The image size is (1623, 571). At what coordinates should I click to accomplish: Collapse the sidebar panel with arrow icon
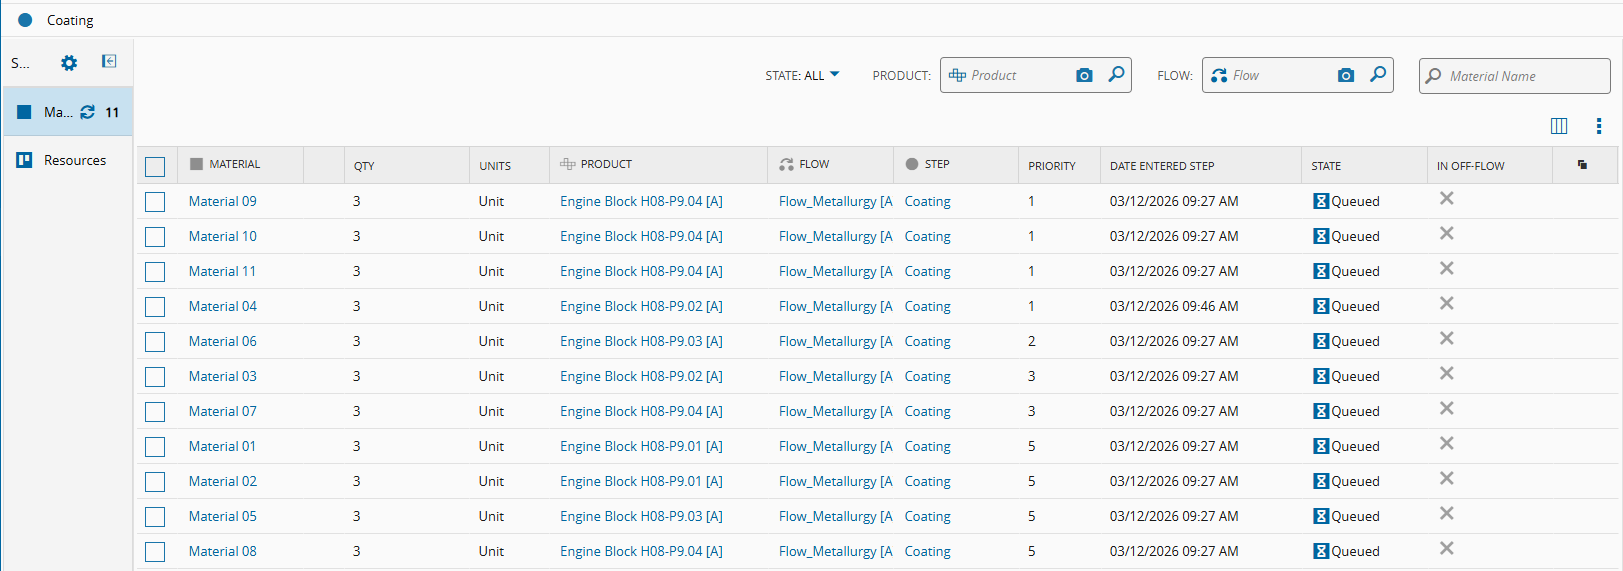(x=109, y=62)
